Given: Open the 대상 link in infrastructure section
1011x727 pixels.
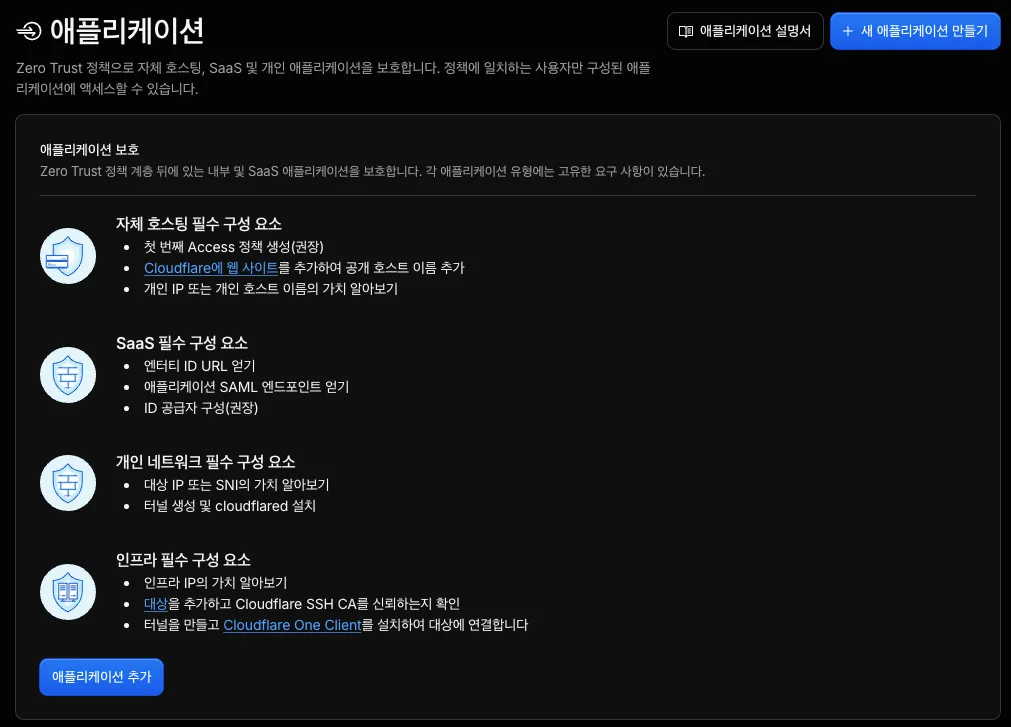Looking at the screenshot, I should pyautogui.click(x=155, y=604).
